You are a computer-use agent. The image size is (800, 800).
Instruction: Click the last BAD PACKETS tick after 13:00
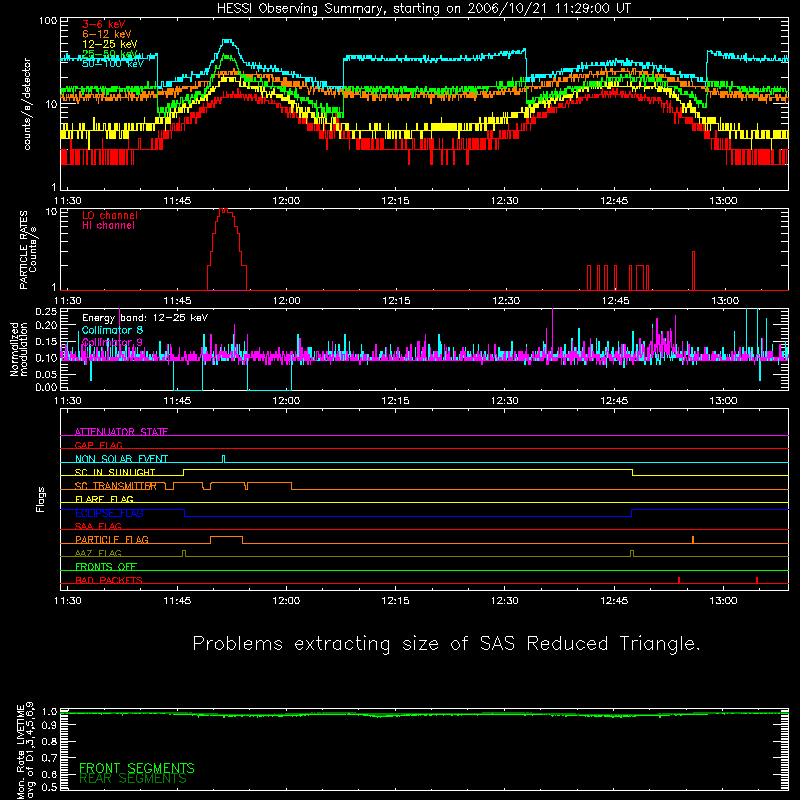(757, 580)
